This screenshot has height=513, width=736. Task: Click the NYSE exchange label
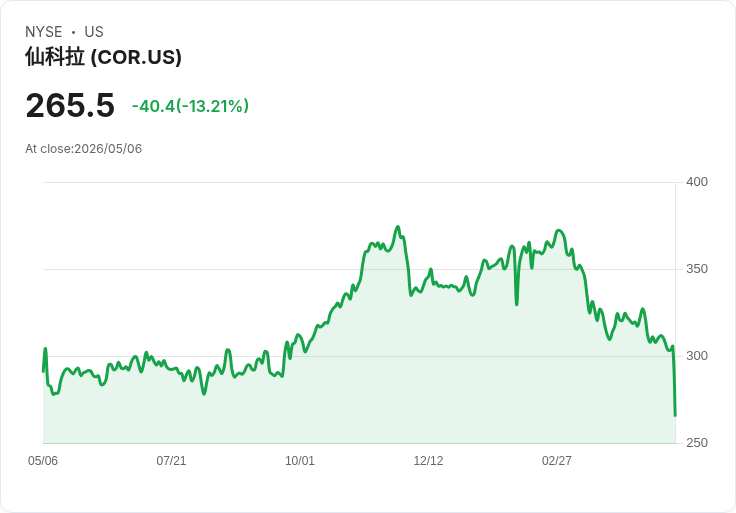click(44, 32)
